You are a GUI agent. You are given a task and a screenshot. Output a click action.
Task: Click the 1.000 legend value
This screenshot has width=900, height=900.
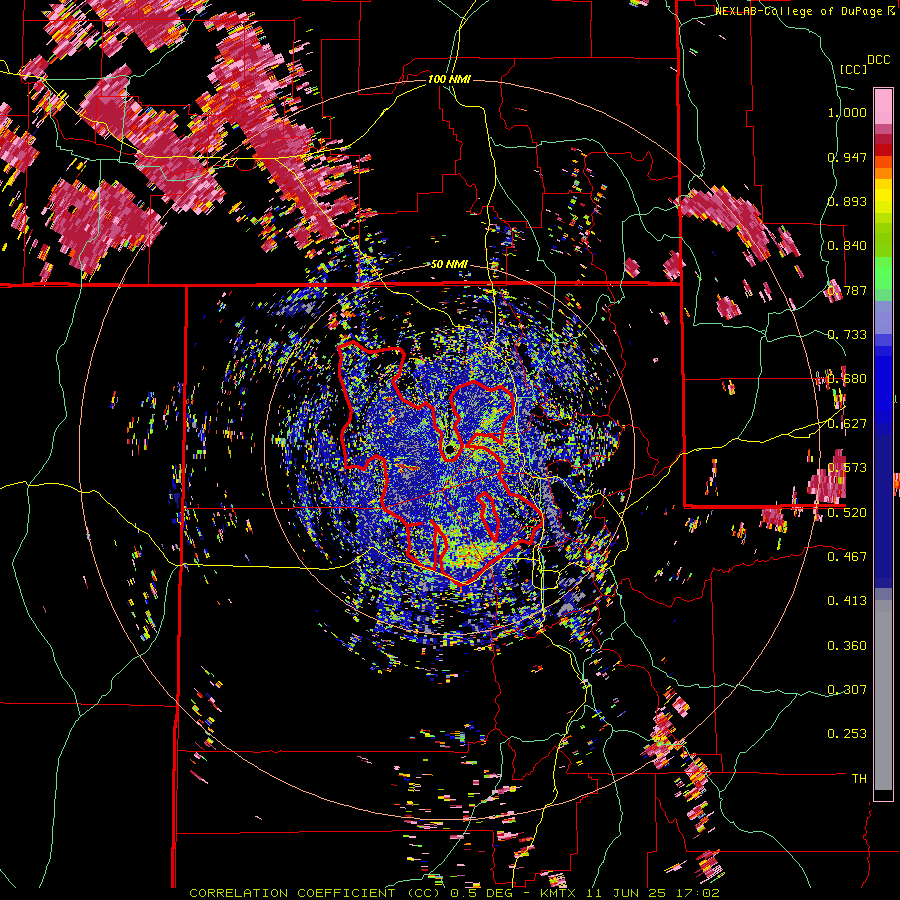point(847,112)
